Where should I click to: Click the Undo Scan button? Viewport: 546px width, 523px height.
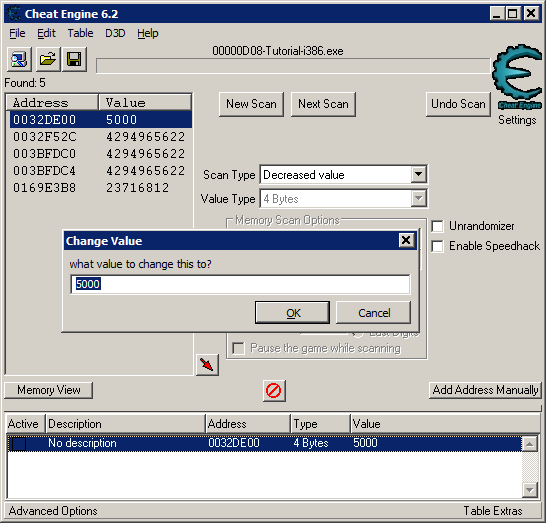tap(458, 104)
